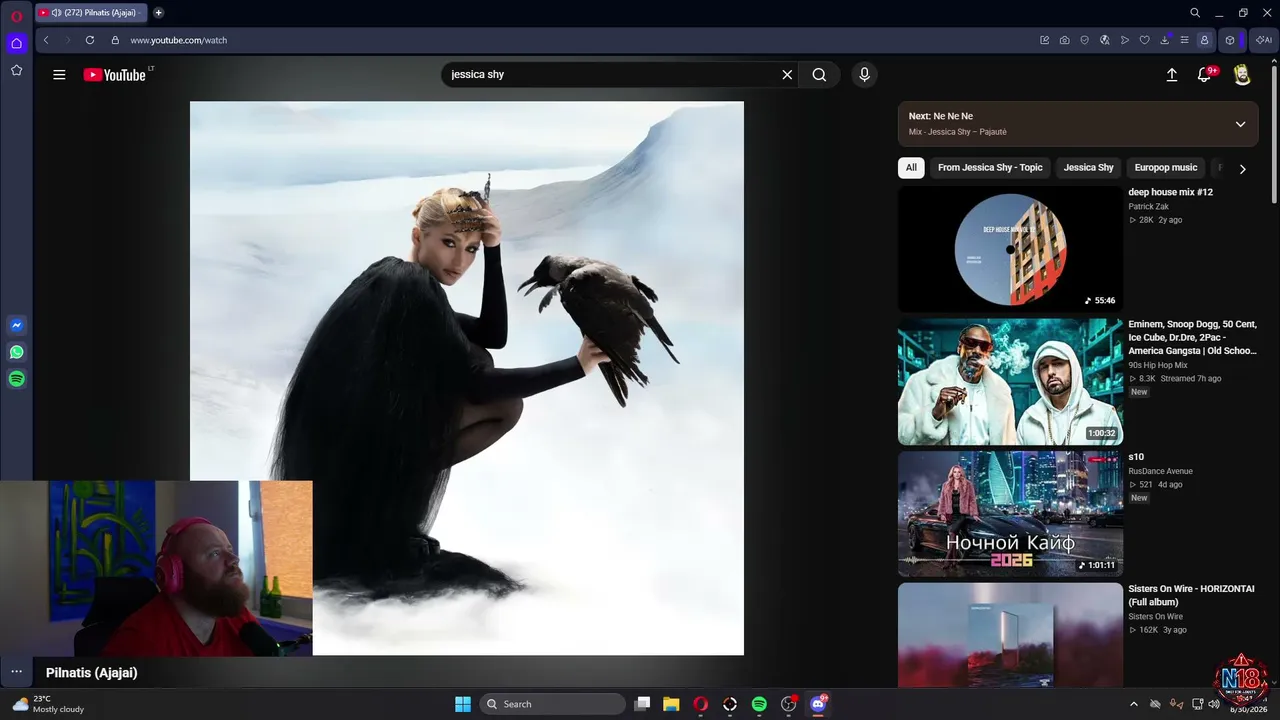Open the YouTube hamburger guide menu
The height and width of the screenshot is (720, 1280).
click(59, 74)
